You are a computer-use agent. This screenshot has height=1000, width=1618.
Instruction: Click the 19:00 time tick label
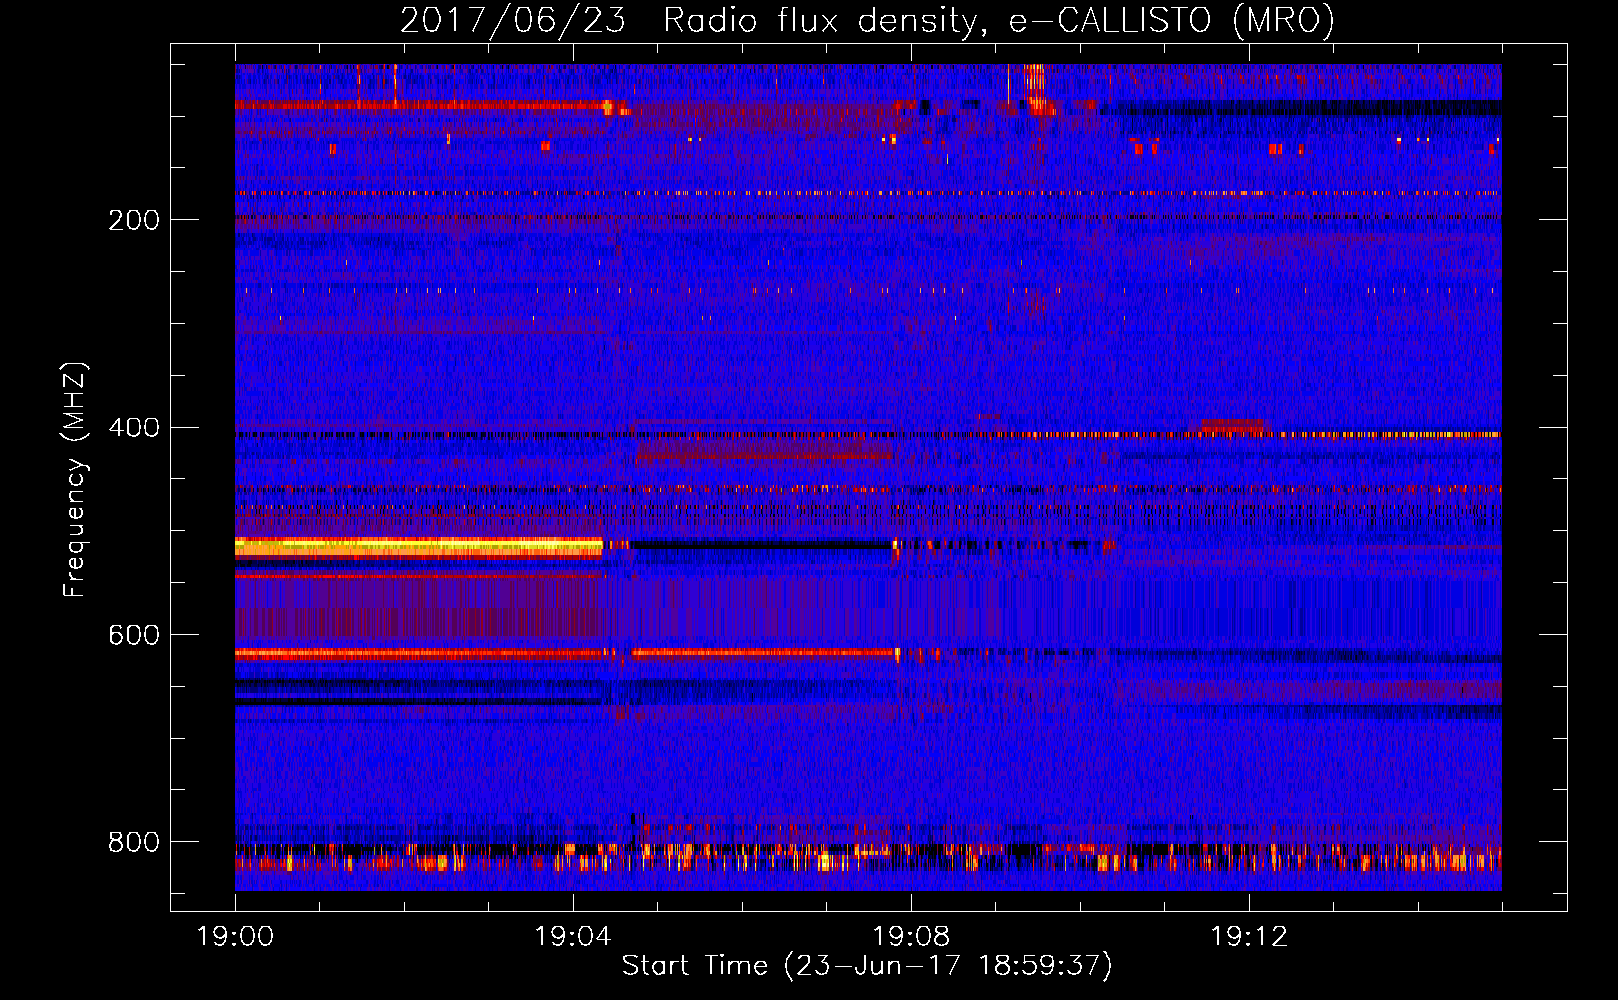point(236,937)
